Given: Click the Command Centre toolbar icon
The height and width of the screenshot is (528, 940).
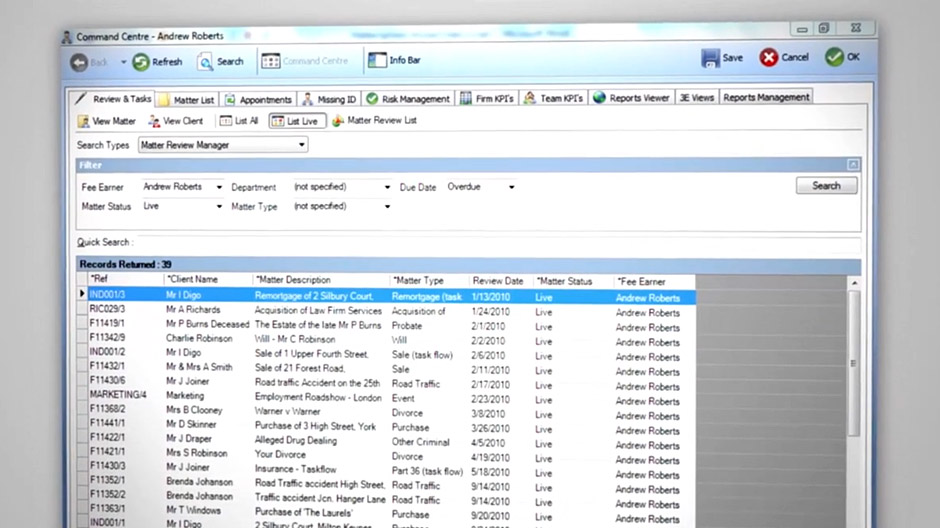Looking at the screenshot, I should pos(270,61).
